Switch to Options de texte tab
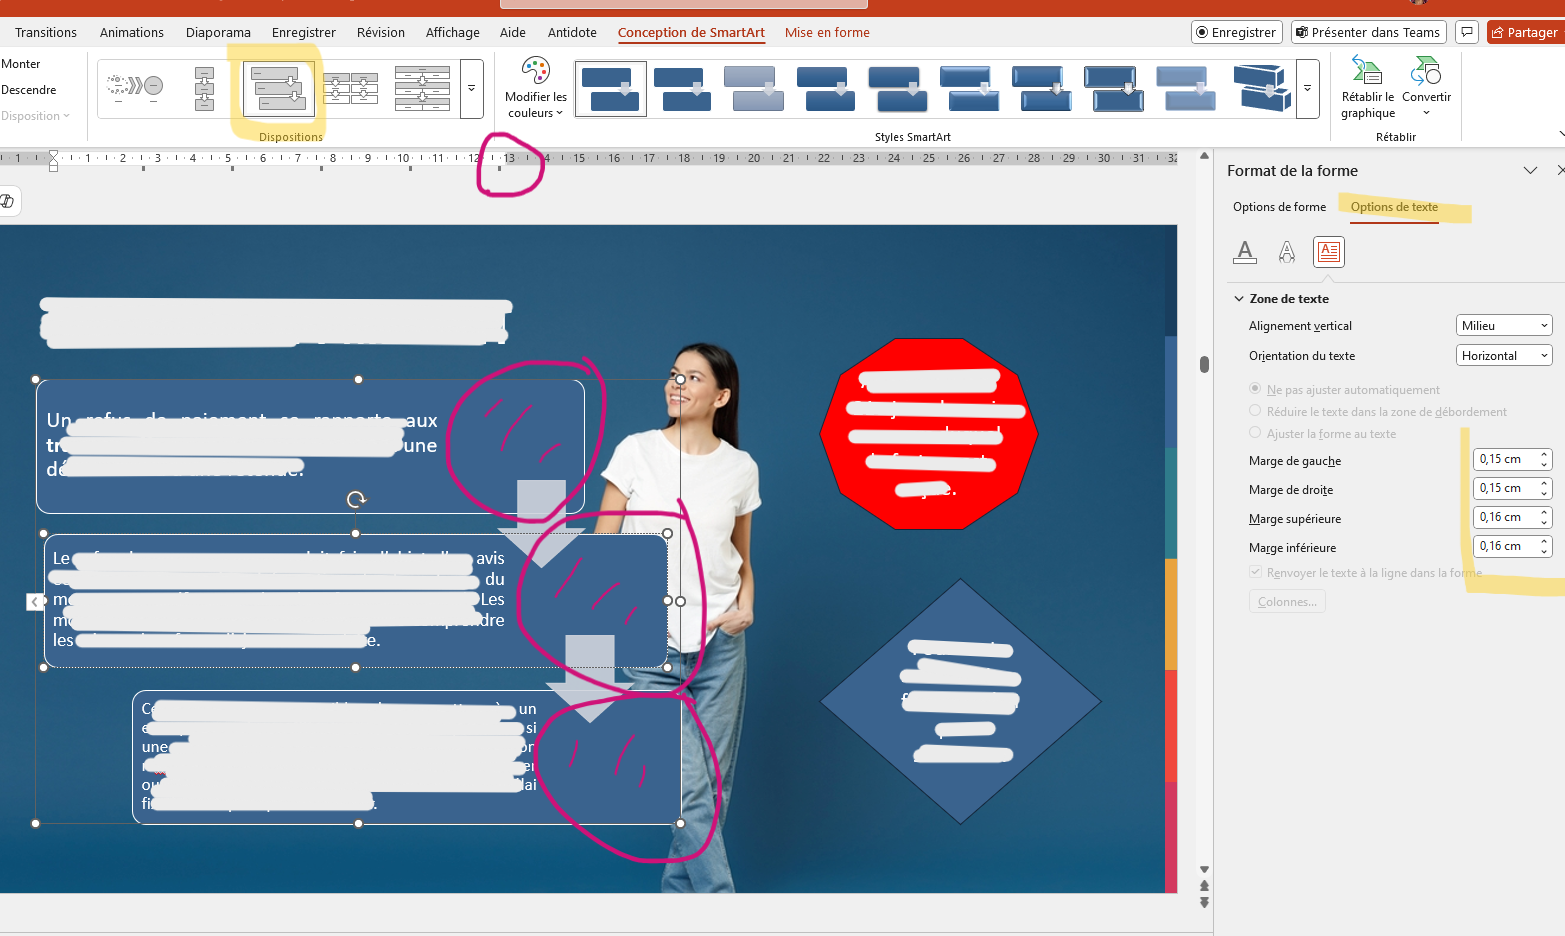This screenshot has height=936, width=1565. click(1394, 207)
